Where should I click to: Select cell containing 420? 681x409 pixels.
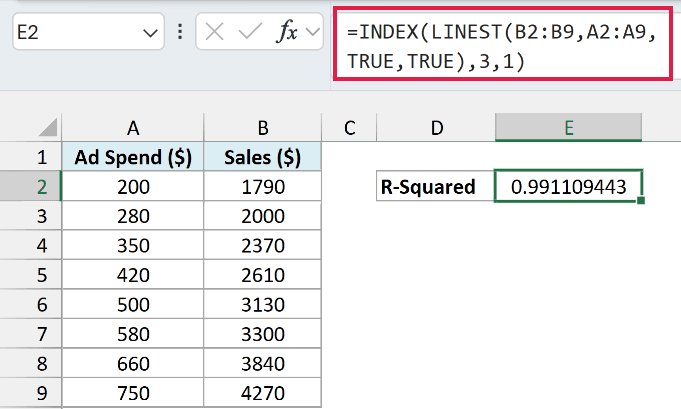pyautogui.click(x=133, y=275)
